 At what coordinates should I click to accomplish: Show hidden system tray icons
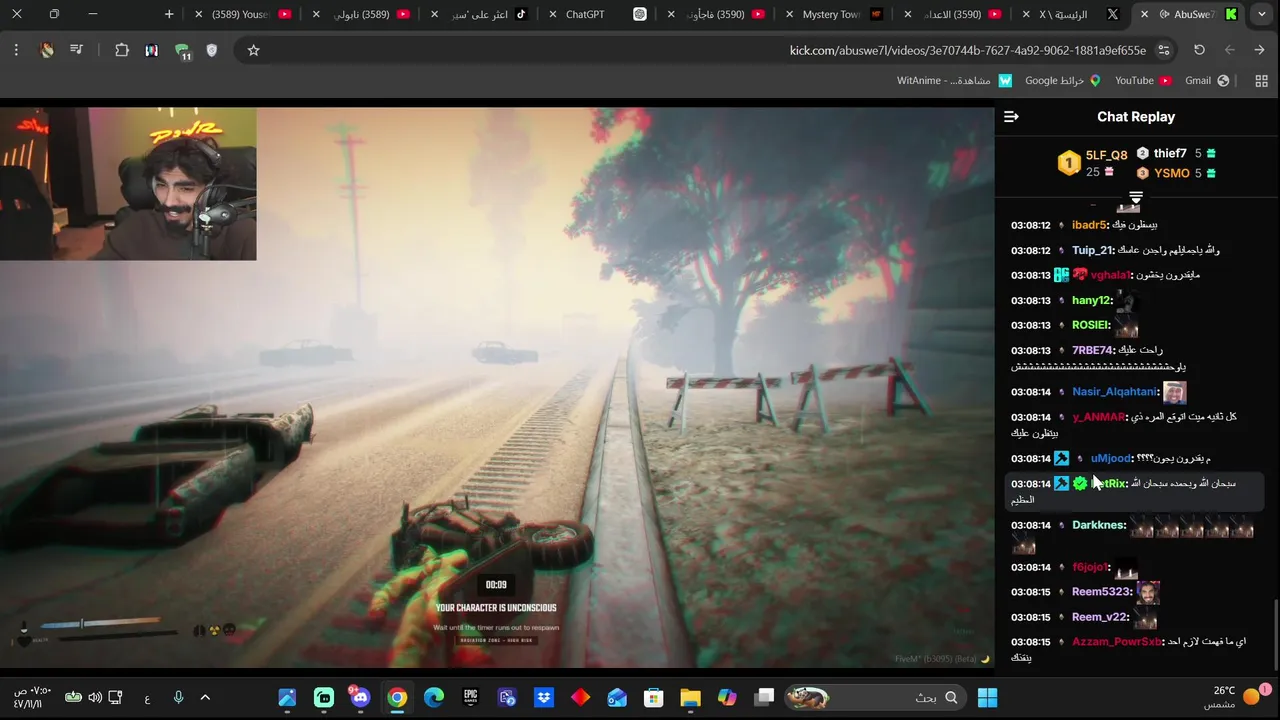point(205,697)
